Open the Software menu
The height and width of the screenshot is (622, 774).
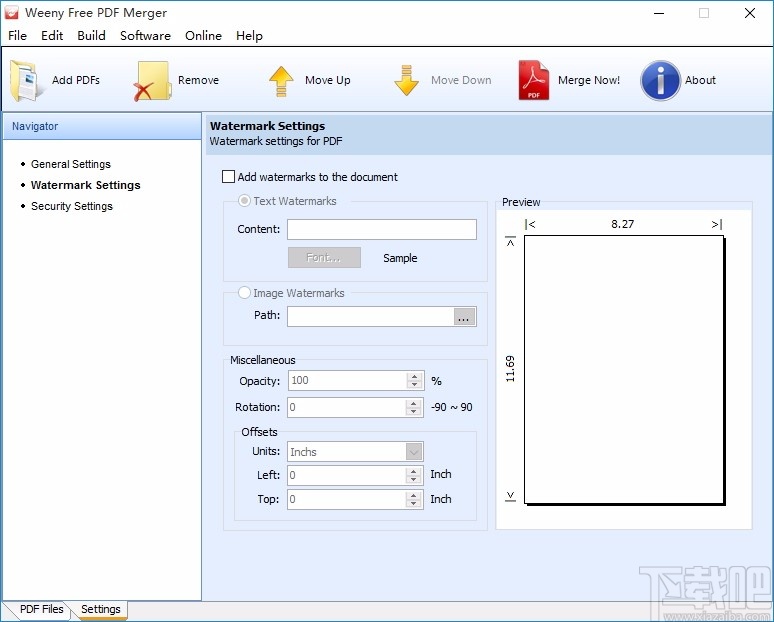pyautogui.click(x=145, y=36)
